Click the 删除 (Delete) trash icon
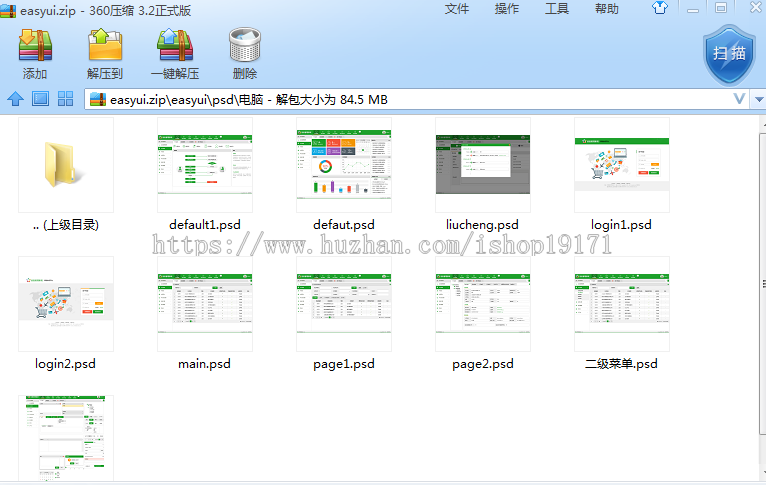 point(245,45)
